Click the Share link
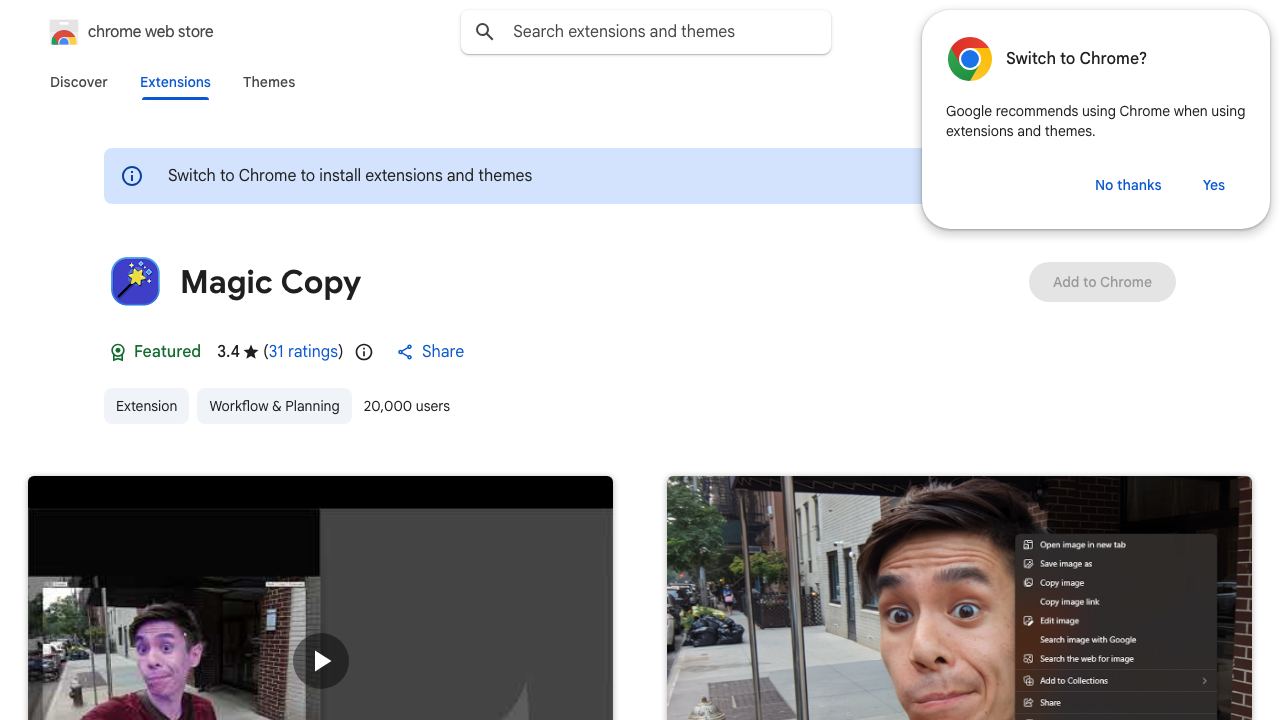1280x720 pixels. 443,352
